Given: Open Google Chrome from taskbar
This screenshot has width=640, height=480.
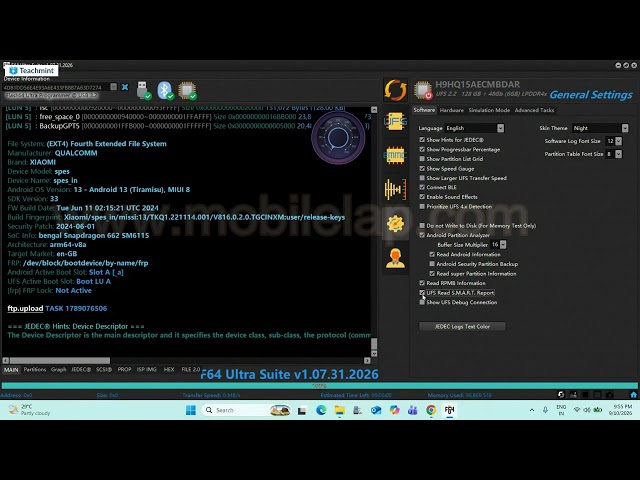Looking at the screenshot, I should (x=431, y=410).
